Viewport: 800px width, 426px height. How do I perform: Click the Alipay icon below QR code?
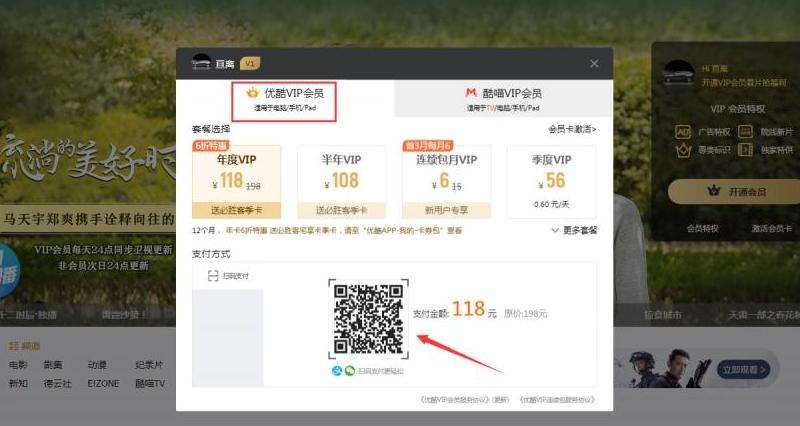[x=337, y=370]
